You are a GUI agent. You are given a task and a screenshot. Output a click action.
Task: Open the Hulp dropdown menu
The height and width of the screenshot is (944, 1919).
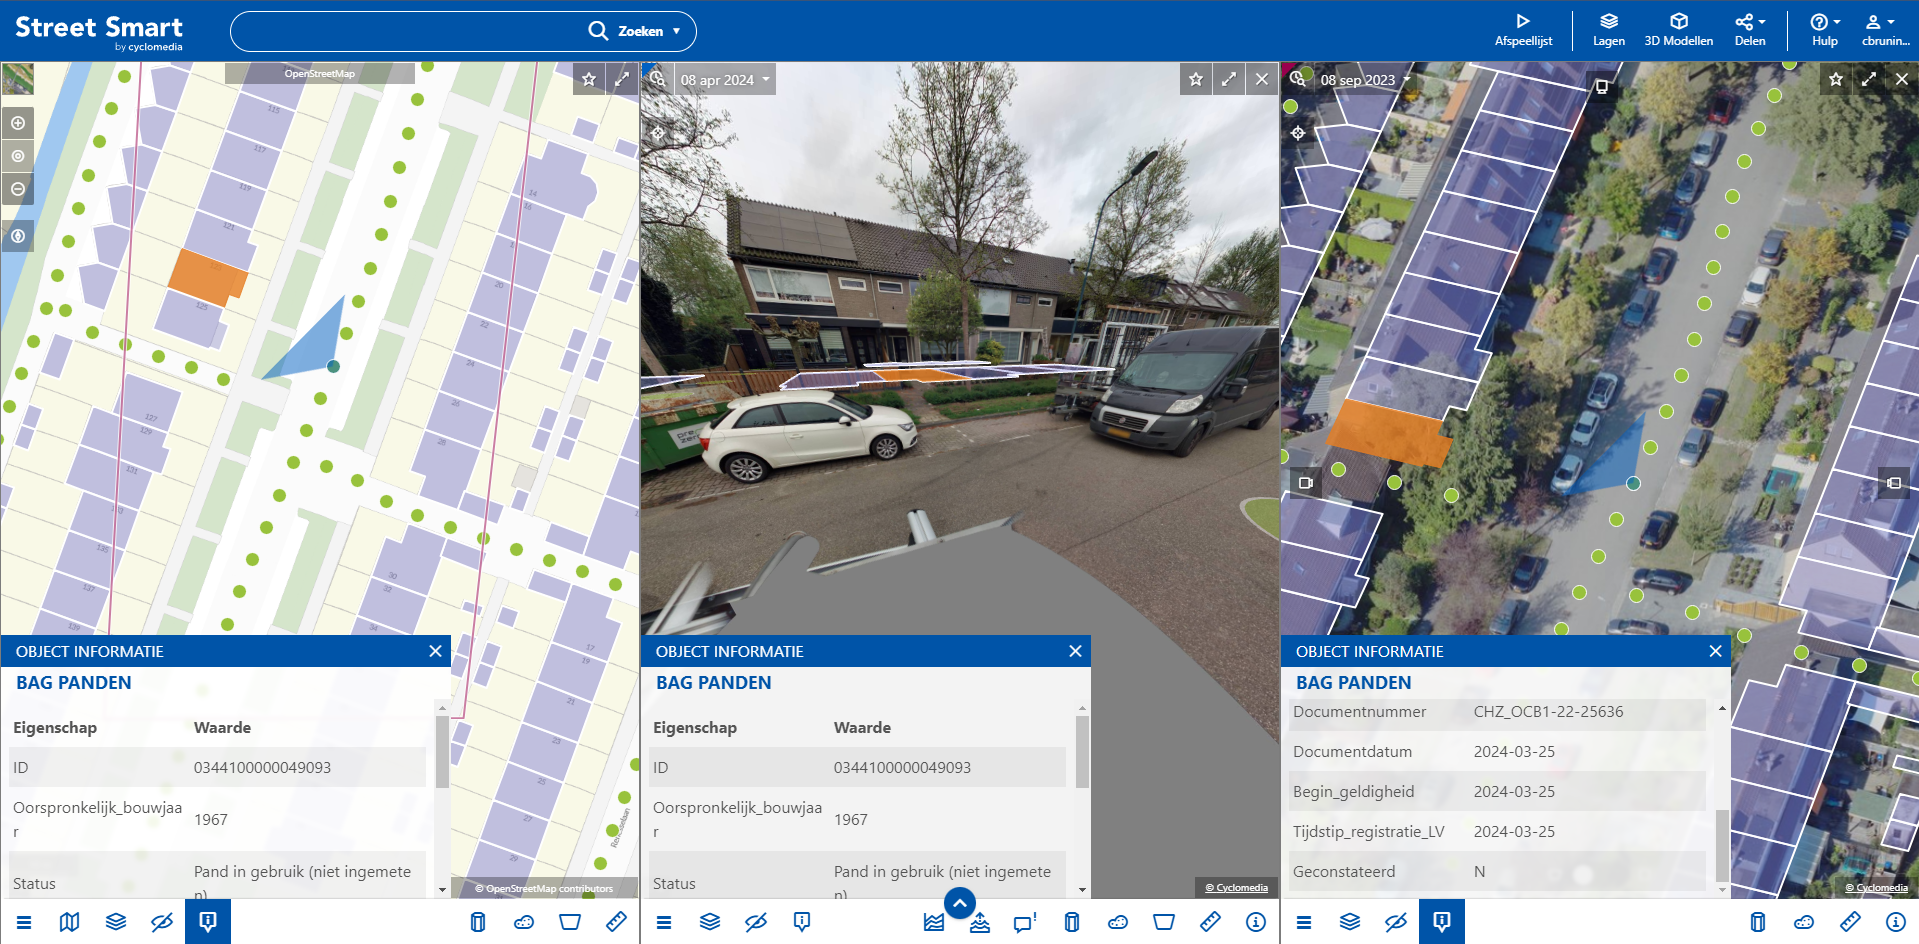[x=1823, y=30]
